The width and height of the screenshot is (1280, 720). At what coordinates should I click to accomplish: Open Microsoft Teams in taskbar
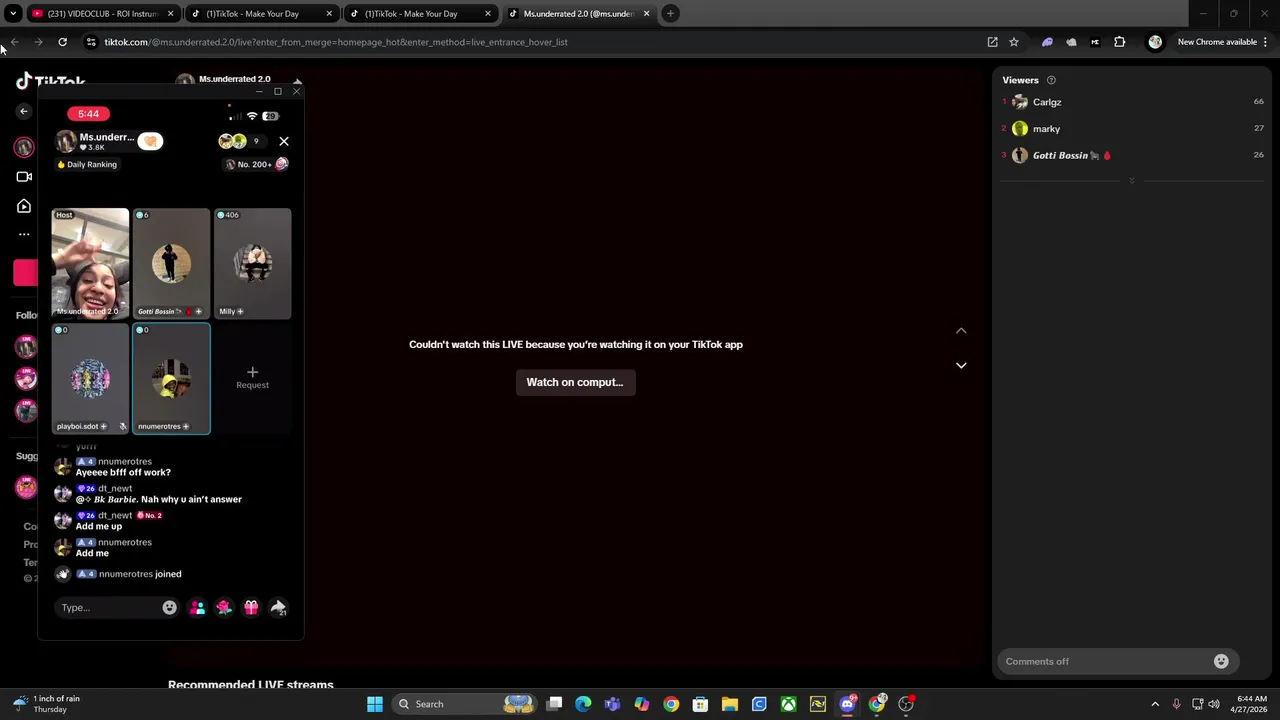[x=612, y=704]
